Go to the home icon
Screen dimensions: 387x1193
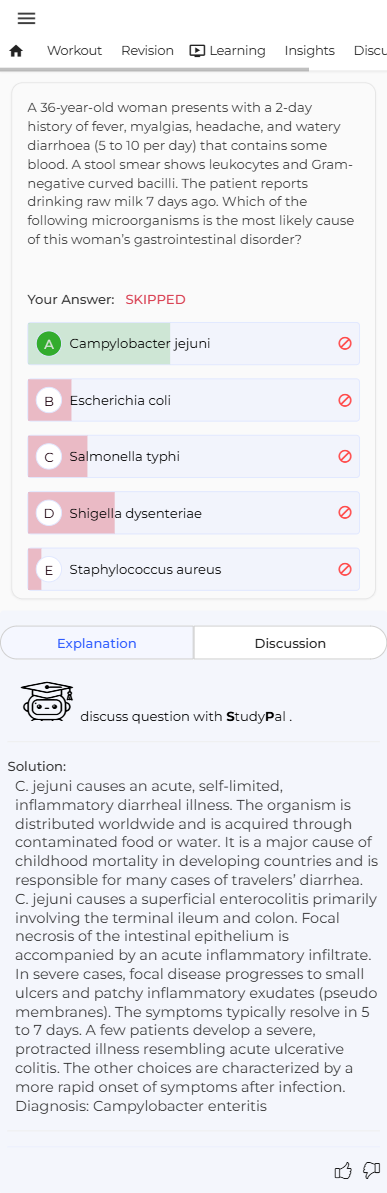[x=16, y=51]
